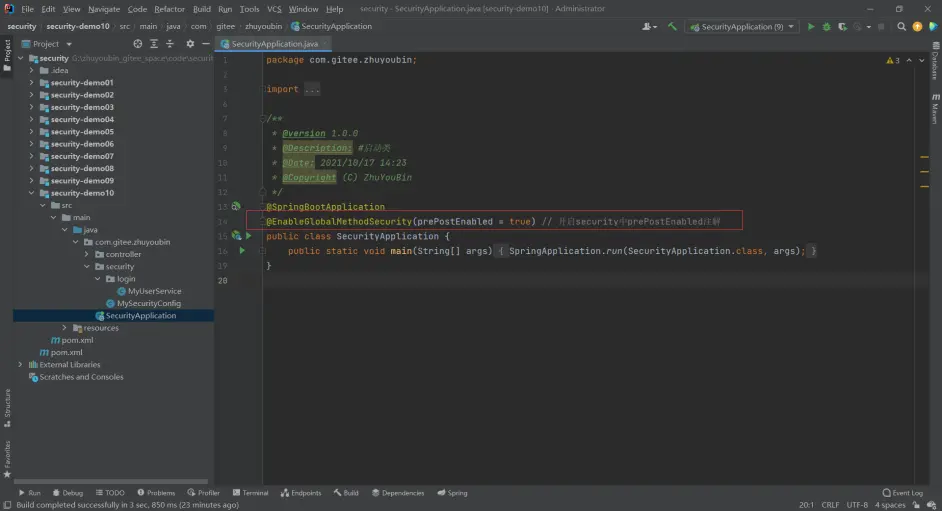Click the locate/select opened file icon
Screen dimensions: 942x511
tap(136, 44)
